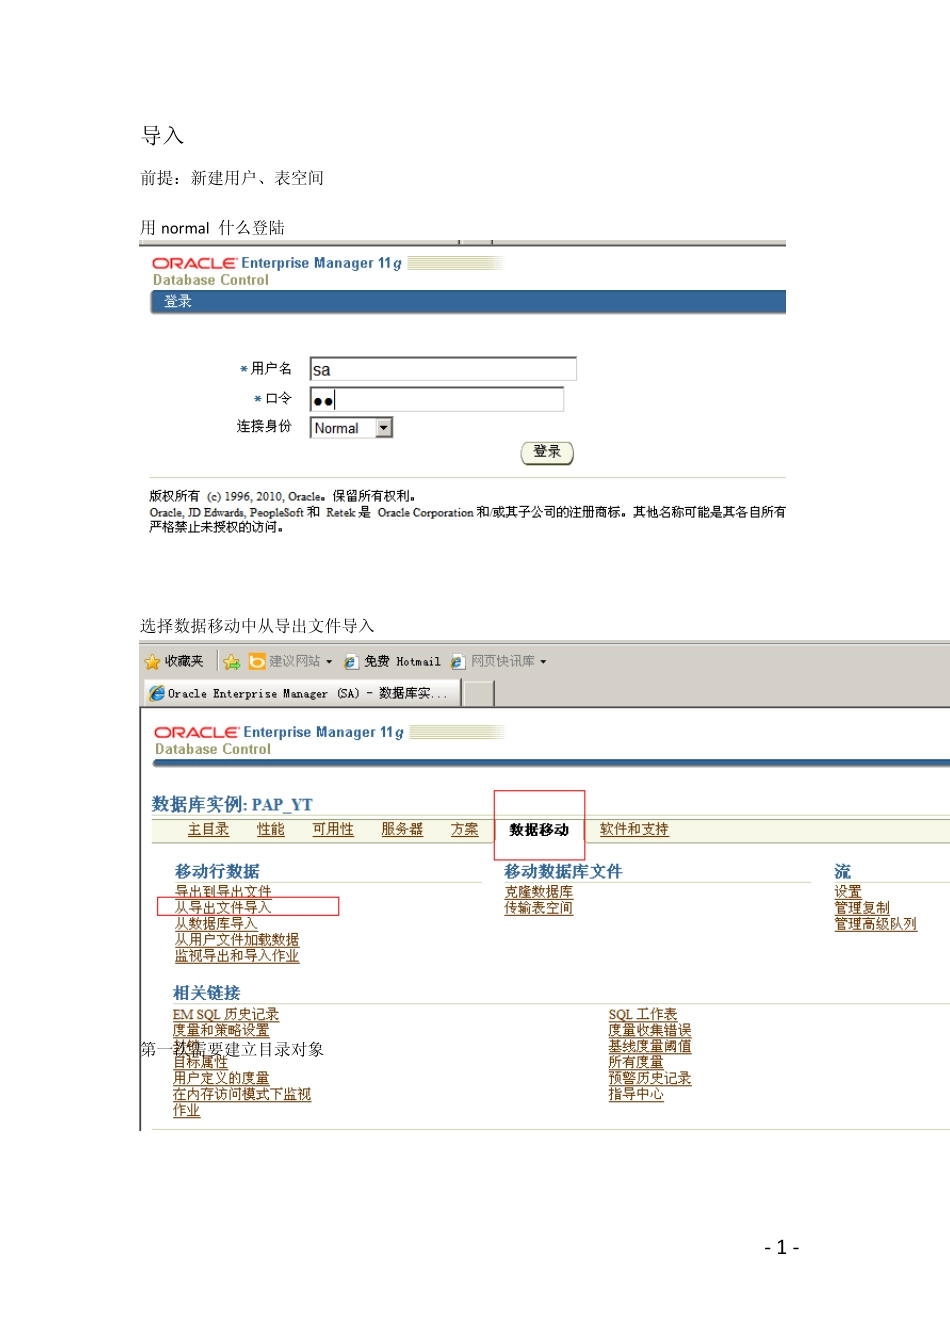Click the 移动数据库文件 section heading

pyautogui.click(x=563, y=871)
